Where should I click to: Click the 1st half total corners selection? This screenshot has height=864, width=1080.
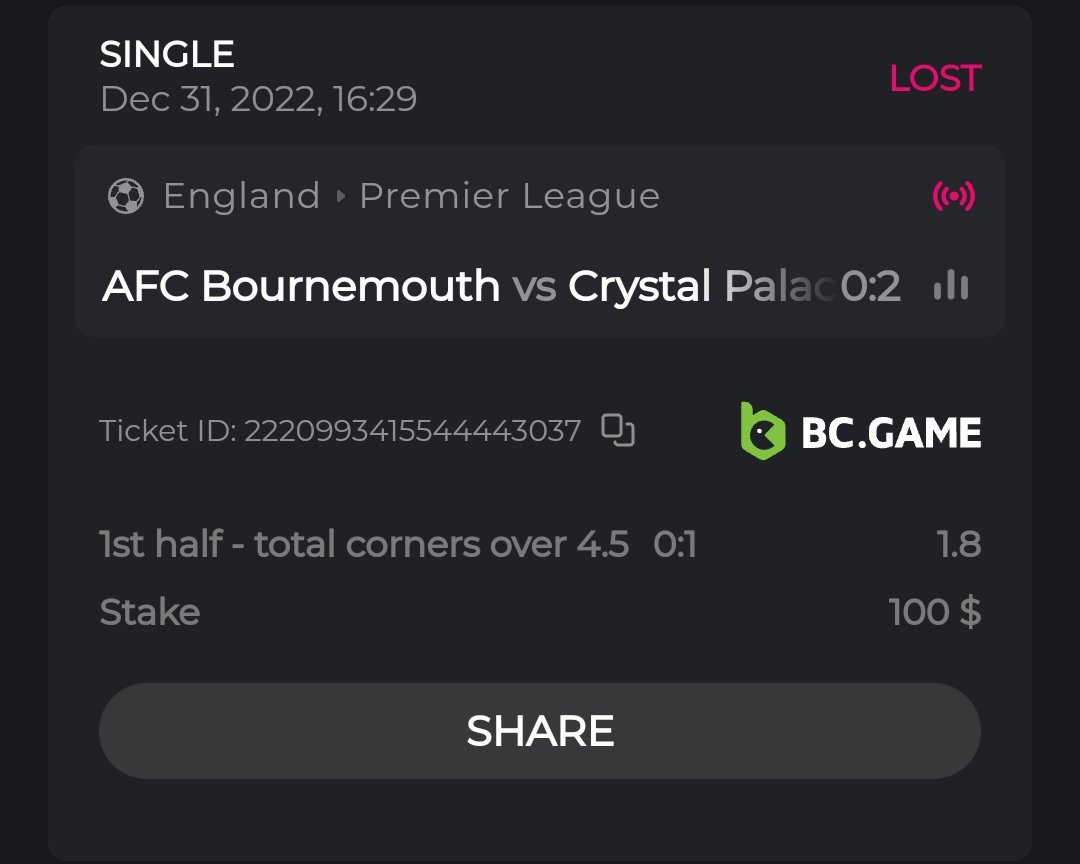364,545
